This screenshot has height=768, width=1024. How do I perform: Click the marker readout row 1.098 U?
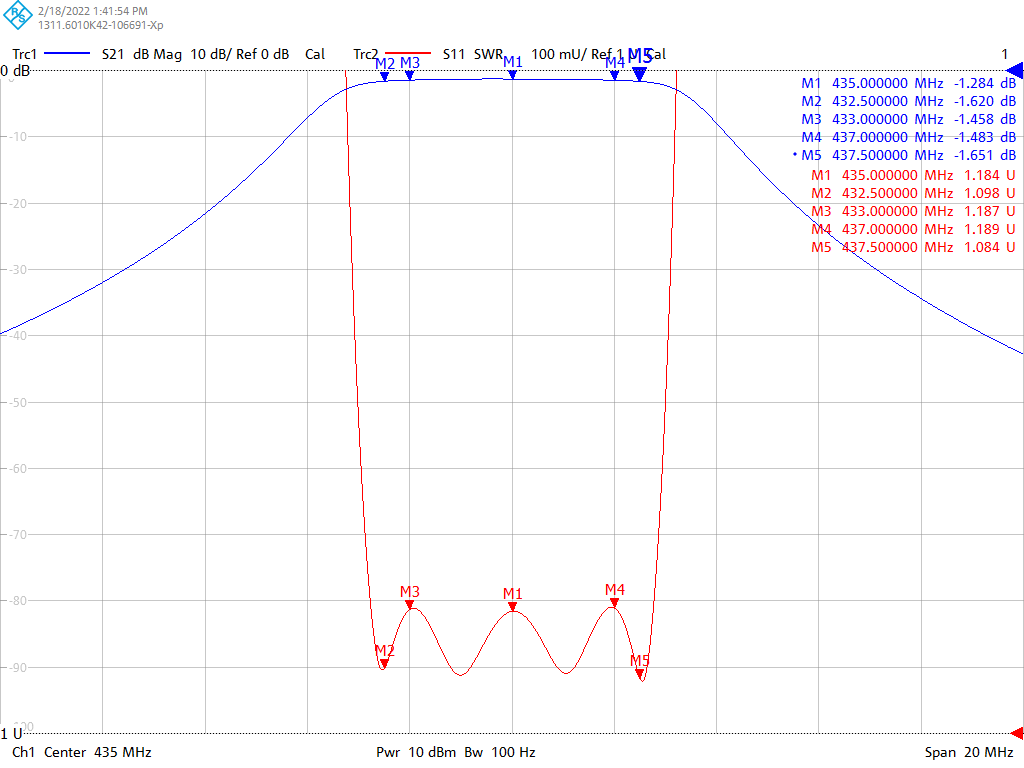[913, 193]
